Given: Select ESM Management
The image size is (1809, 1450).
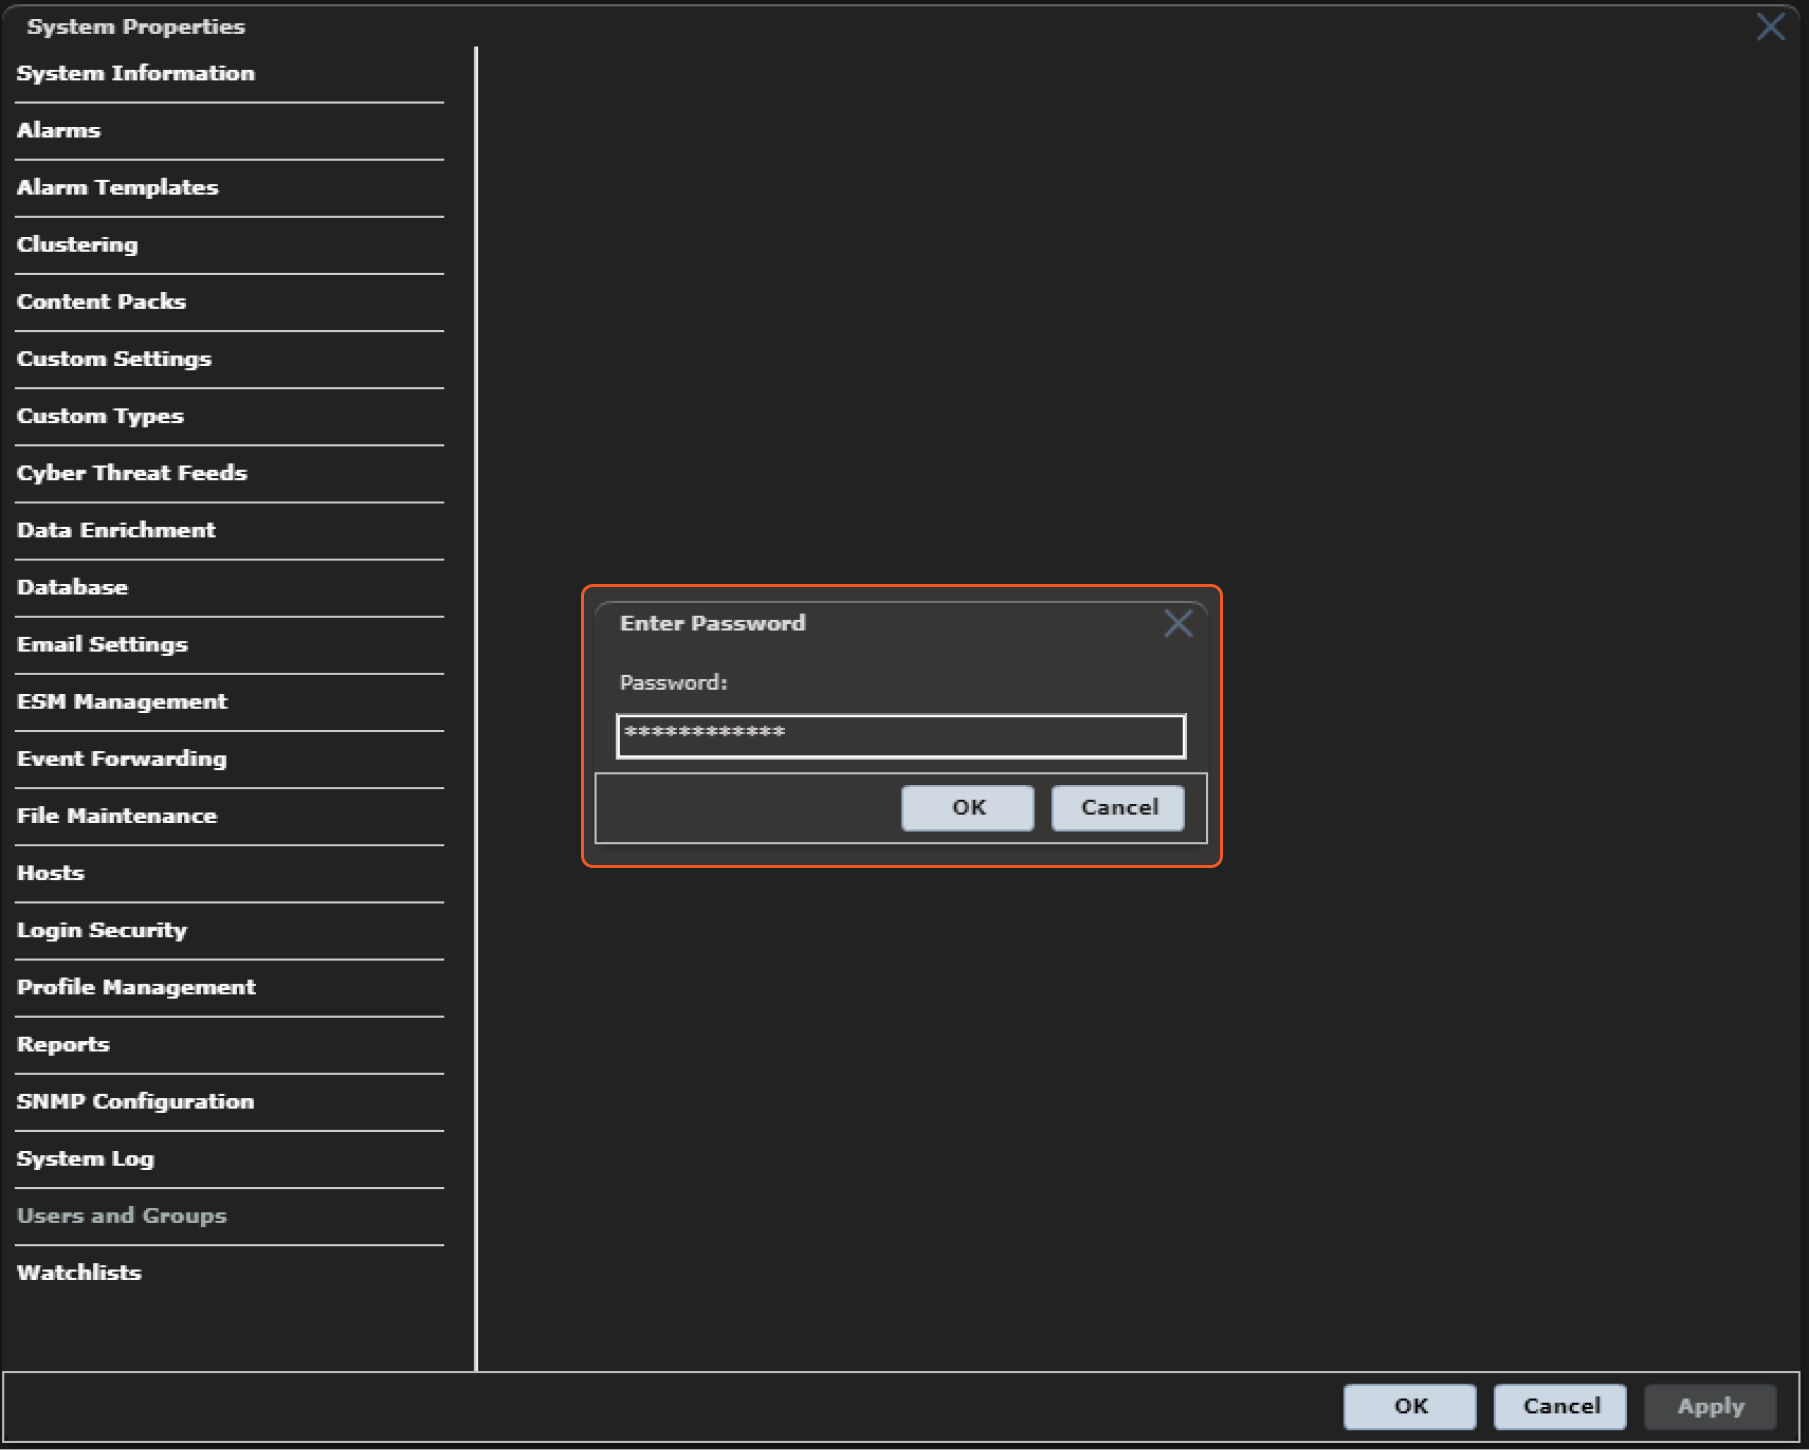Looking at the screenshot, I should [122, 702].
